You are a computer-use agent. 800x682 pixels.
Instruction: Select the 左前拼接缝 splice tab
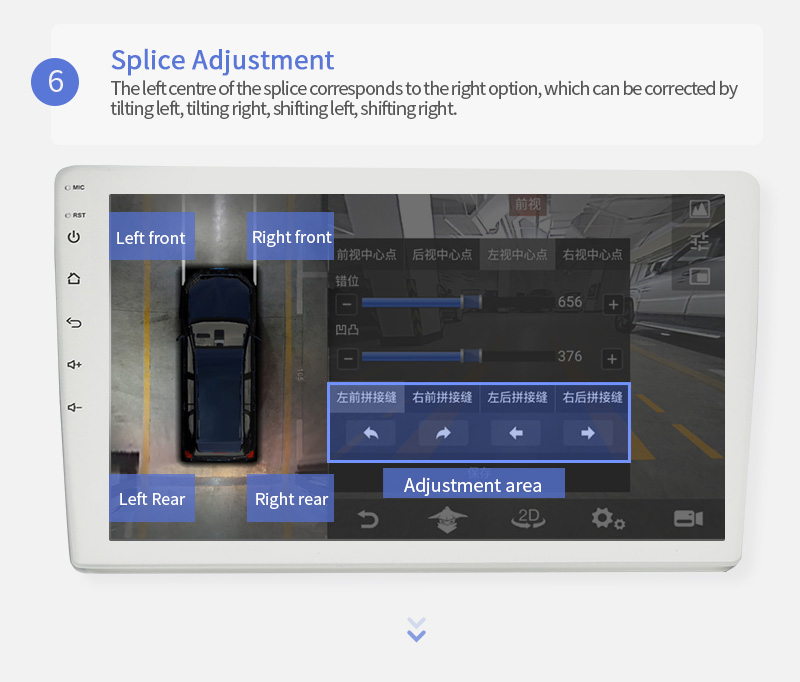[366, 397]
